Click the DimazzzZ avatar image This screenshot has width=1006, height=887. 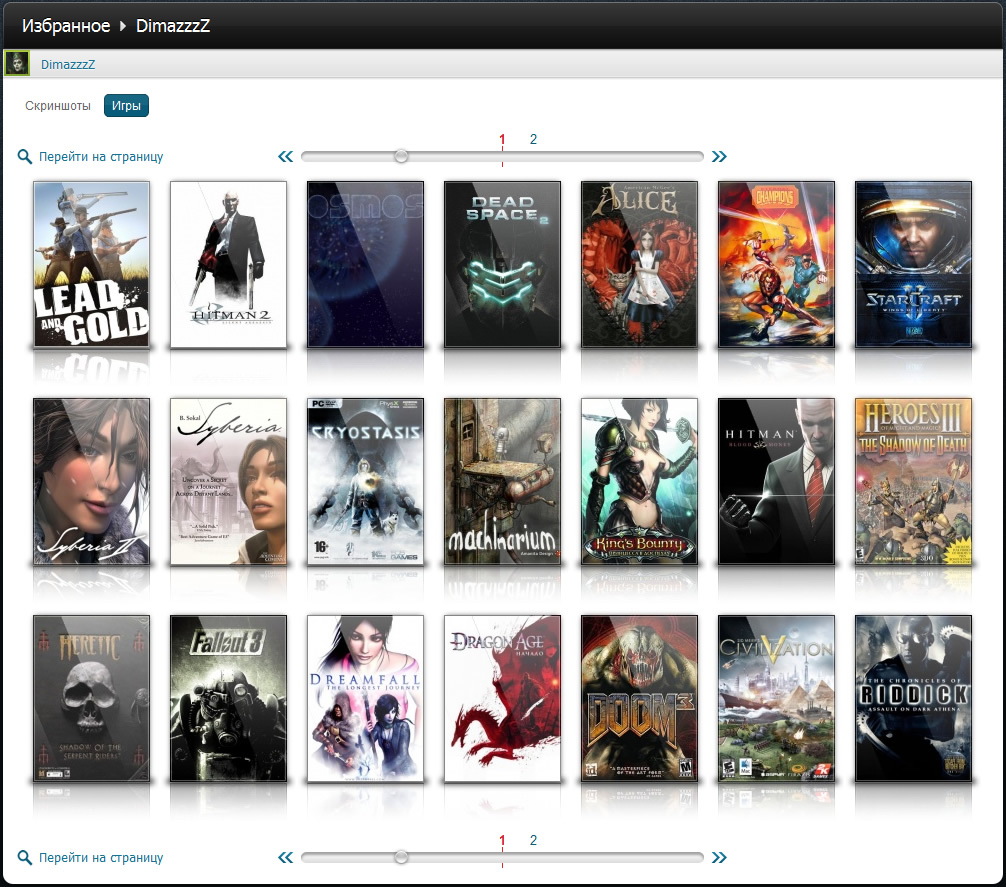click(x=17, y=63)
